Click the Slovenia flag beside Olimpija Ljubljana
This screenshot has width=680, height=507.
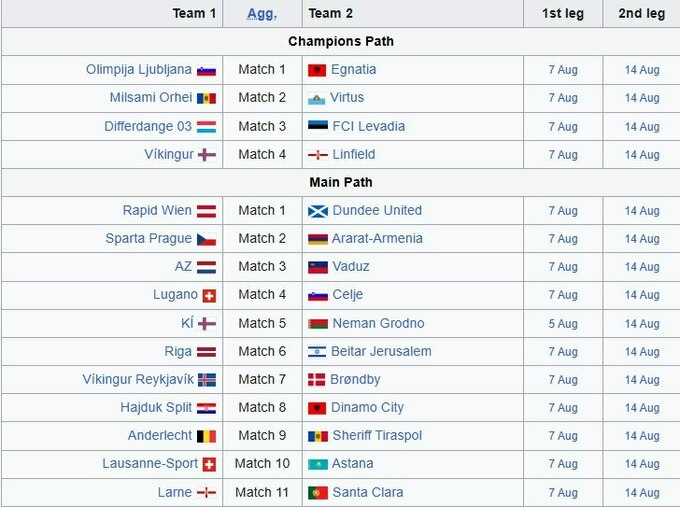(207, 70)
